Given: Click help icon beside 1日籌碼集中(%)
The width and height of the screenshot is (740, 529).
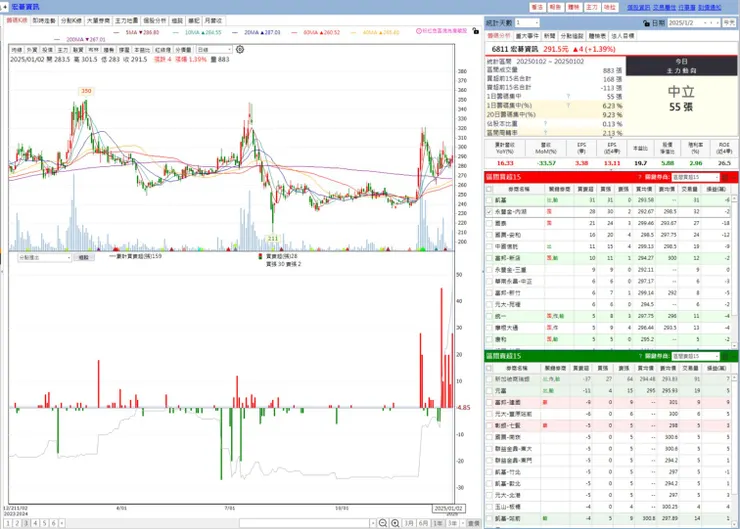Looking at the screenshot, I should click(x=568, y=106).
